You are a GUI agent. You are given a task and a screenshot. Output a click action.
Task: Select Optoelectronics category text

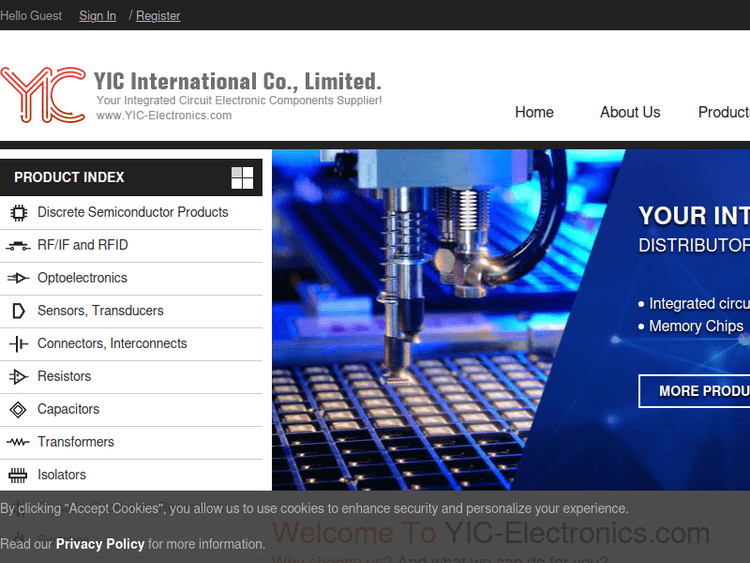tap(82, 278)
